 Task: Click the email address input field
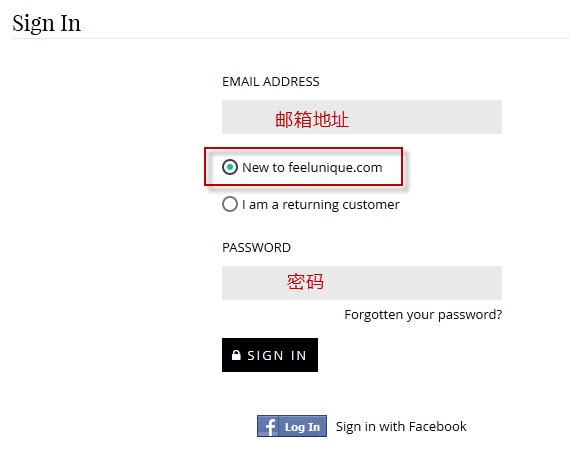[x=362, y=117]
